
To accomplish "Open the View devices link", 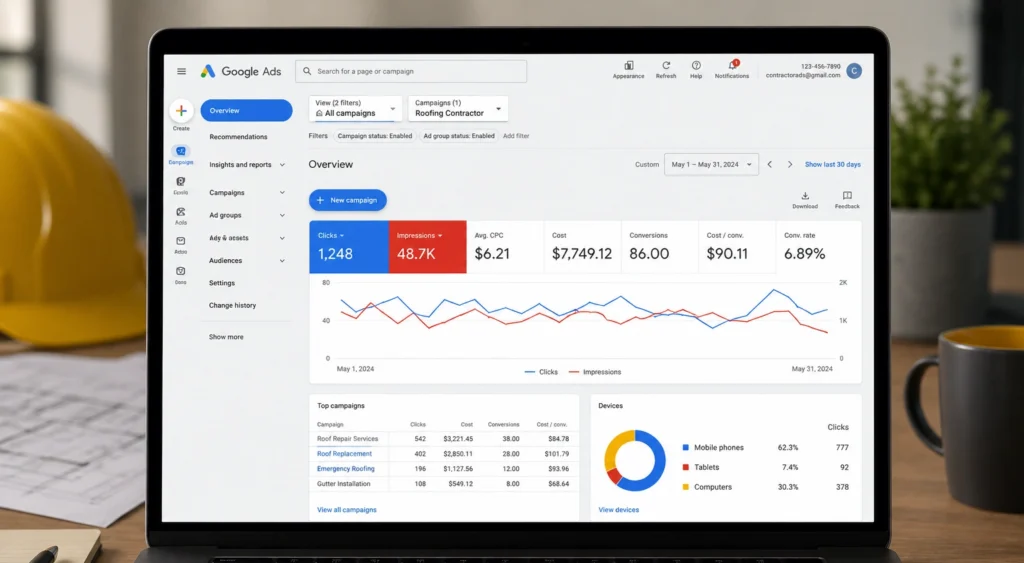I will click(618, 510).
